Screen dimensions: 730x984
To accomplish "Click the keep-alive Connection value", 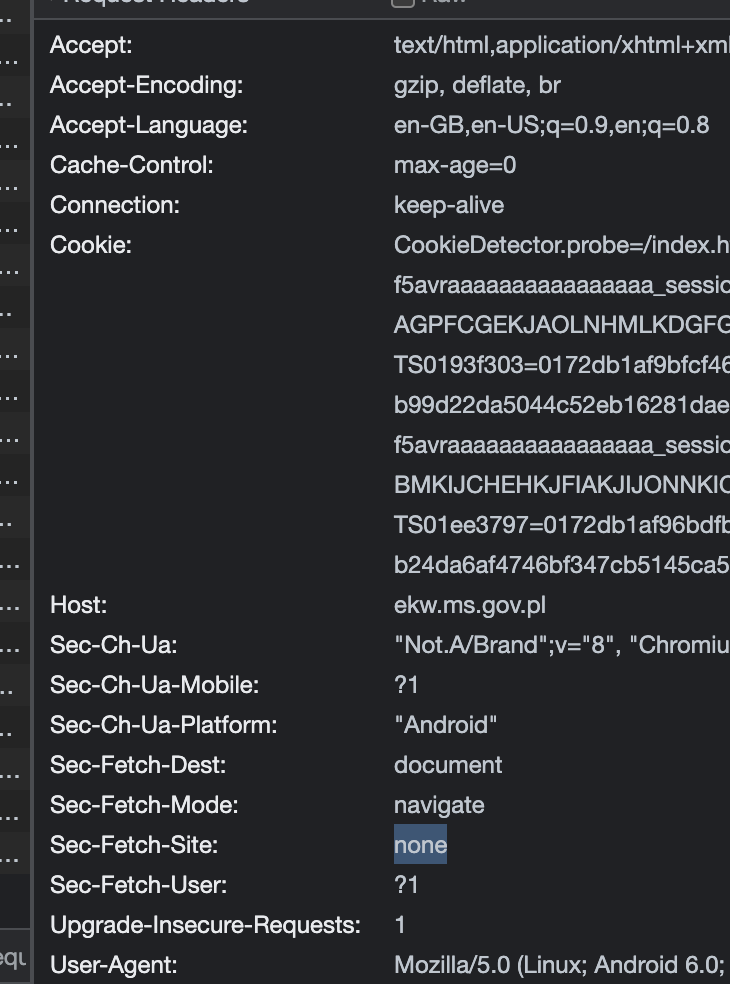I will [x=449, y=205].
